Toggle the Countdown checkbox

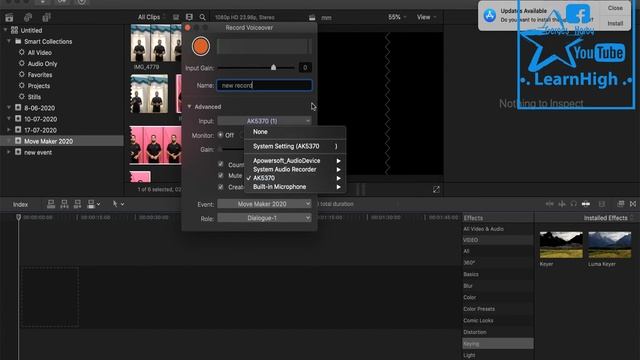pyautogui.click(x=220, y=164)
